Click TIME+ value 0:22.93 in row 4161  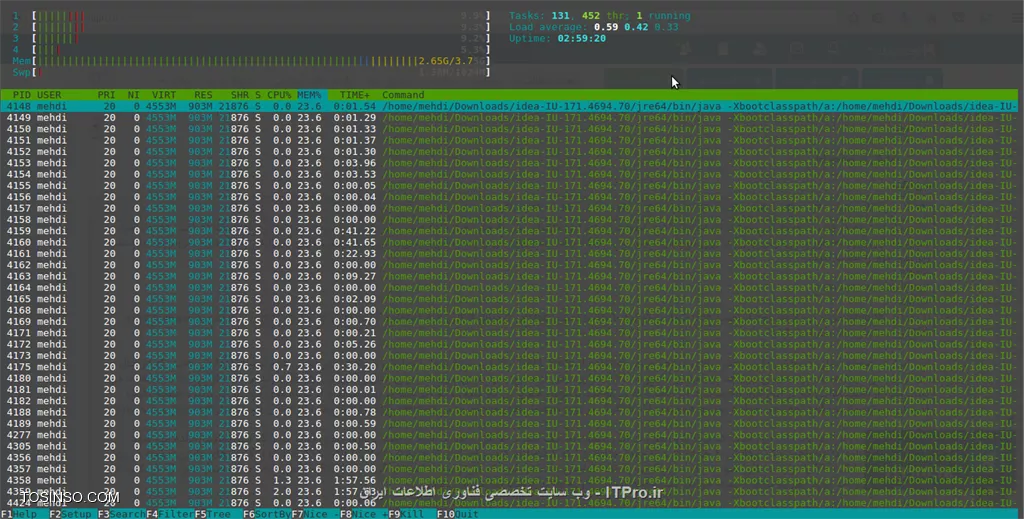click(x=355, y=253)
